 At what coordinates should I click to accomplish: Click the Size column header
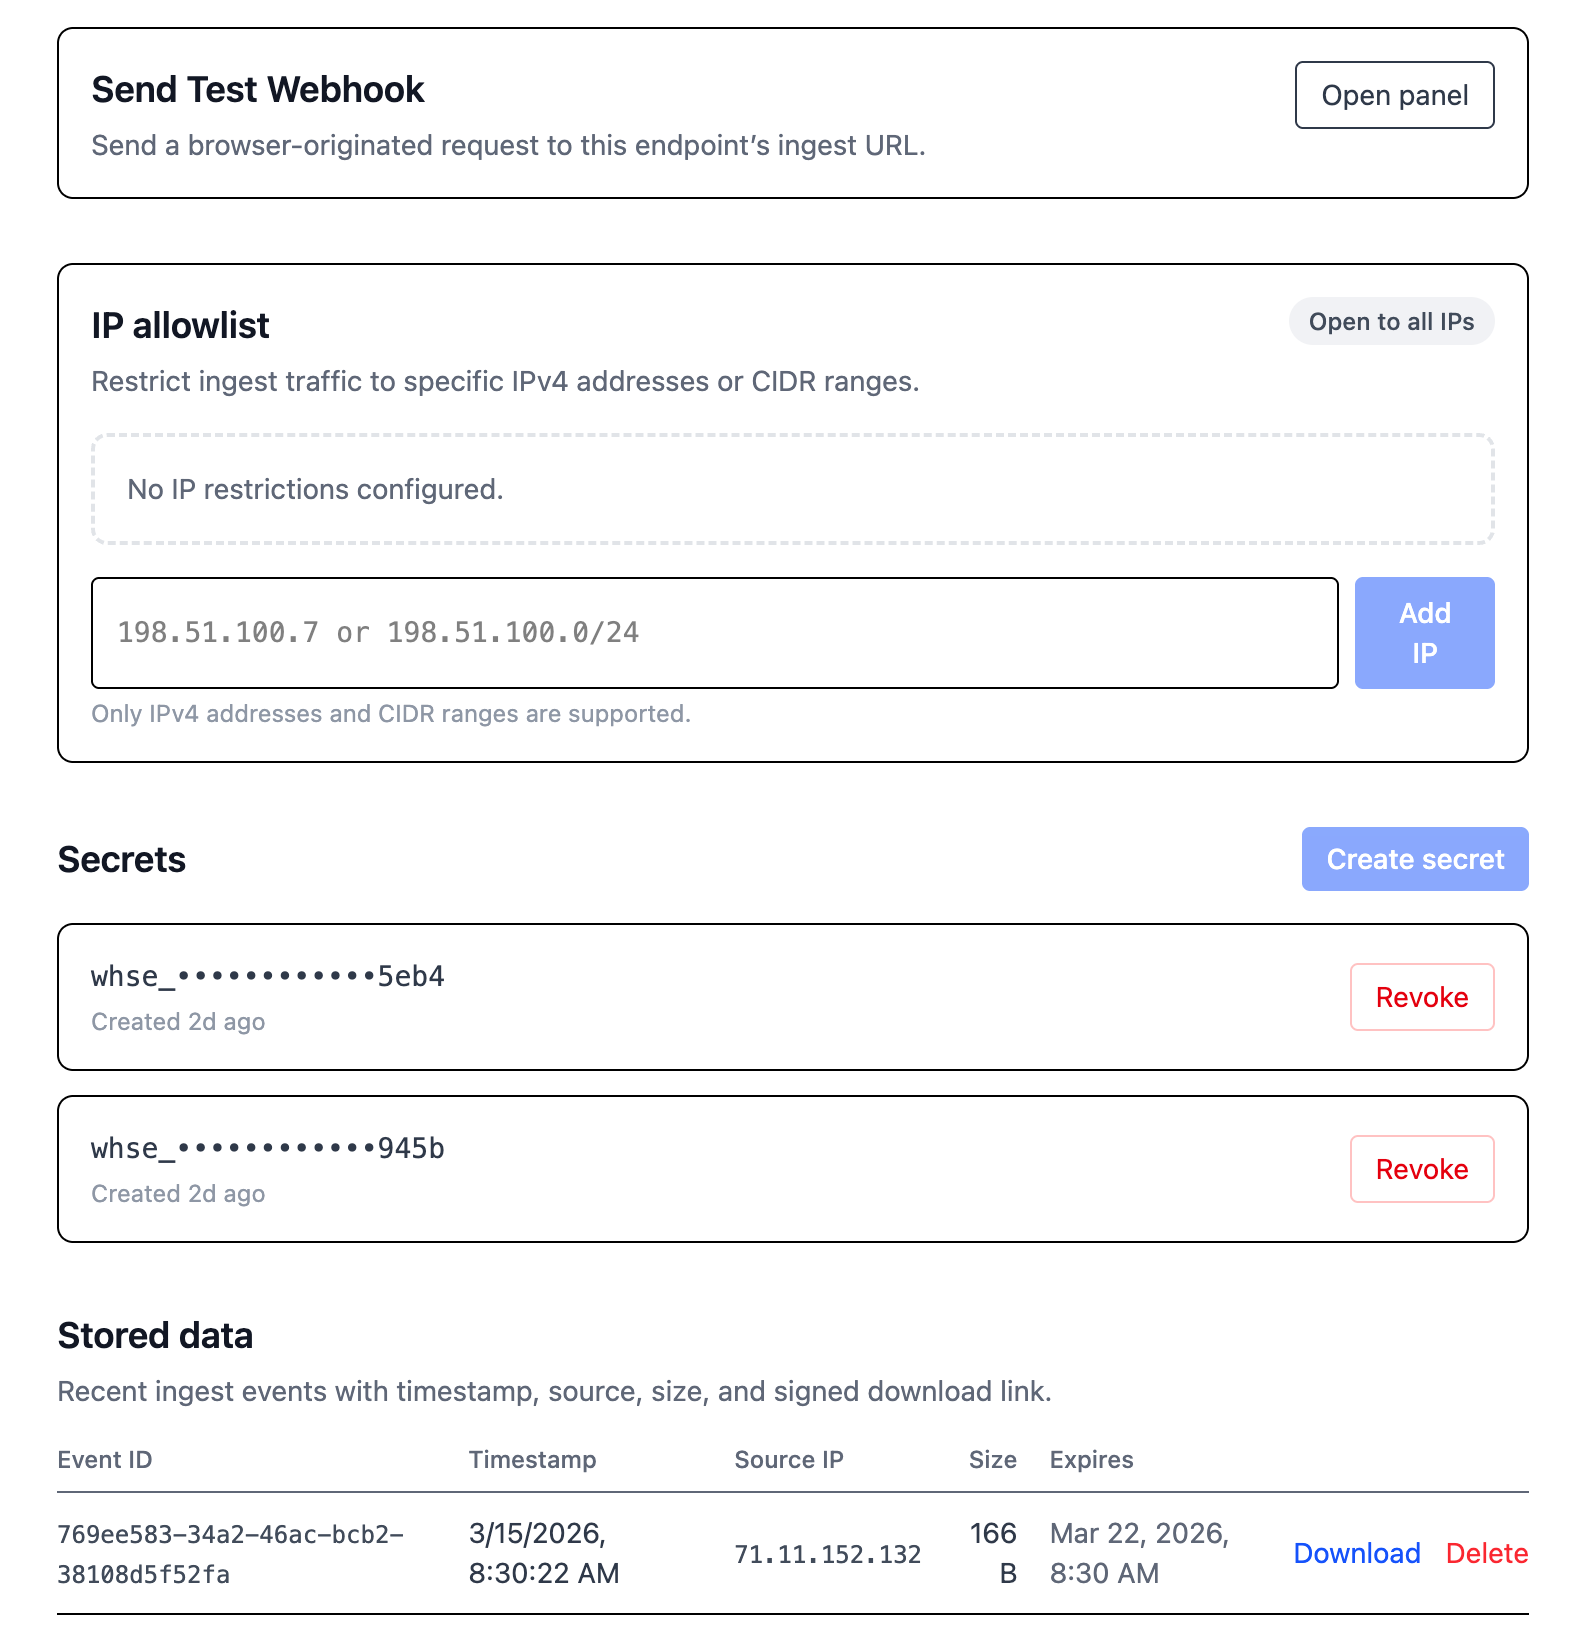point(993,1459)
